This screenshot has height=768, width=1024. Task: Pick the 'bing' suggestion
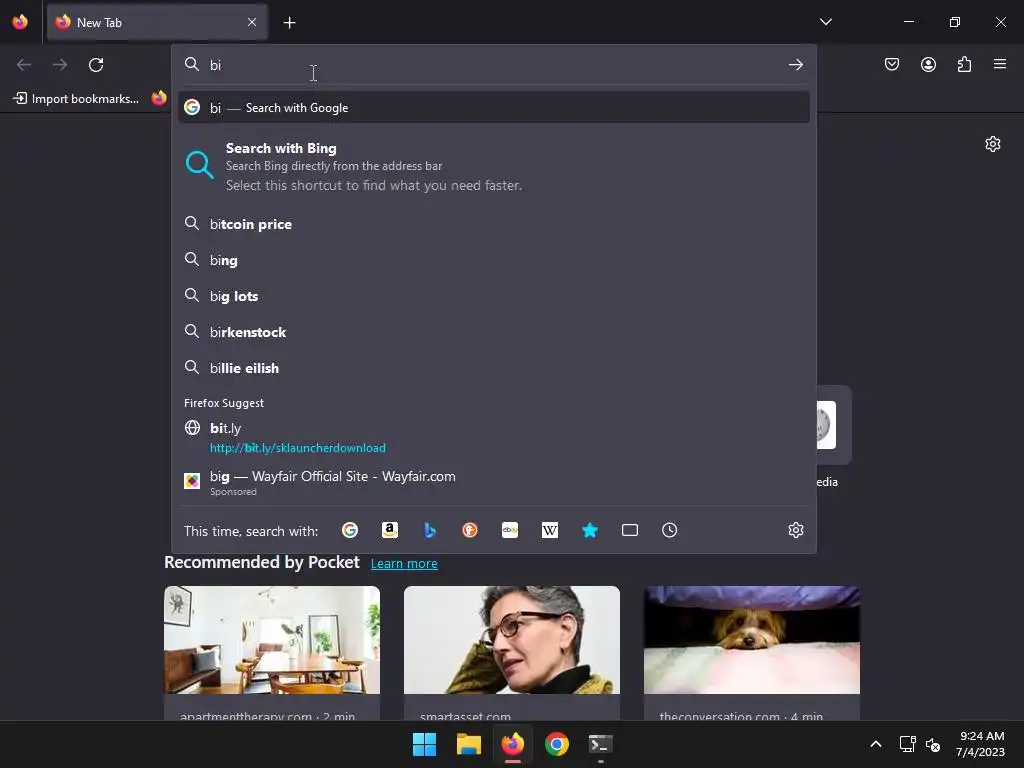coord(494,260)
